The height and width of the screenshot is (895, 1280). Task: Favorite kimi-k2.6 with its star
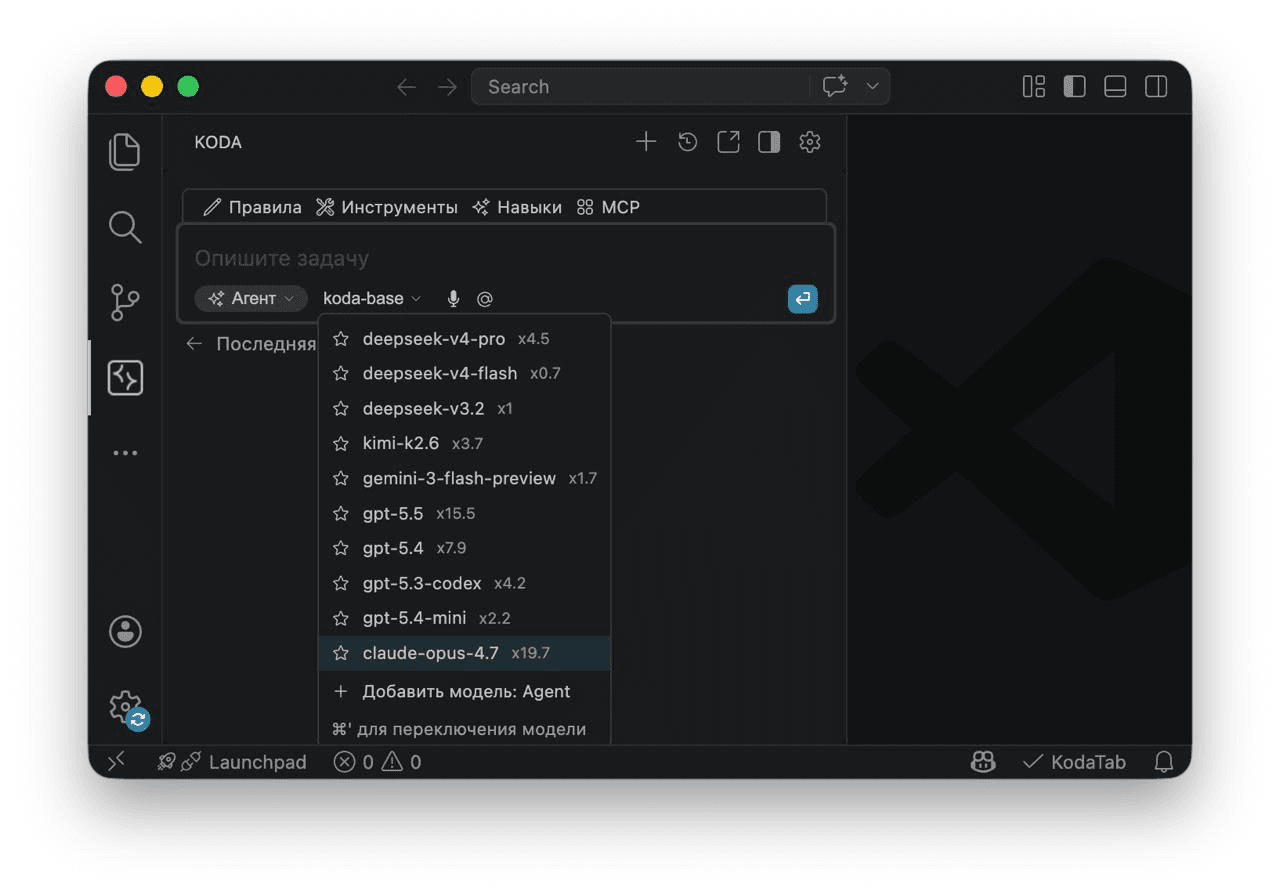coord(341,443)
